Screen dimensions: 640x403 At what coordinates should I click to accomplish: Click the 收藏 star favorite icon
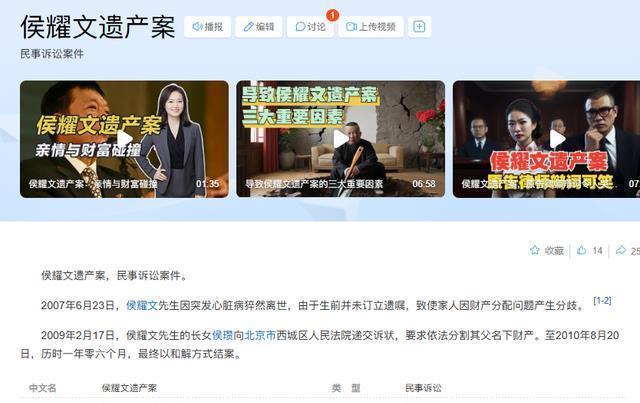pyautogui.click(x=534, y=250)
